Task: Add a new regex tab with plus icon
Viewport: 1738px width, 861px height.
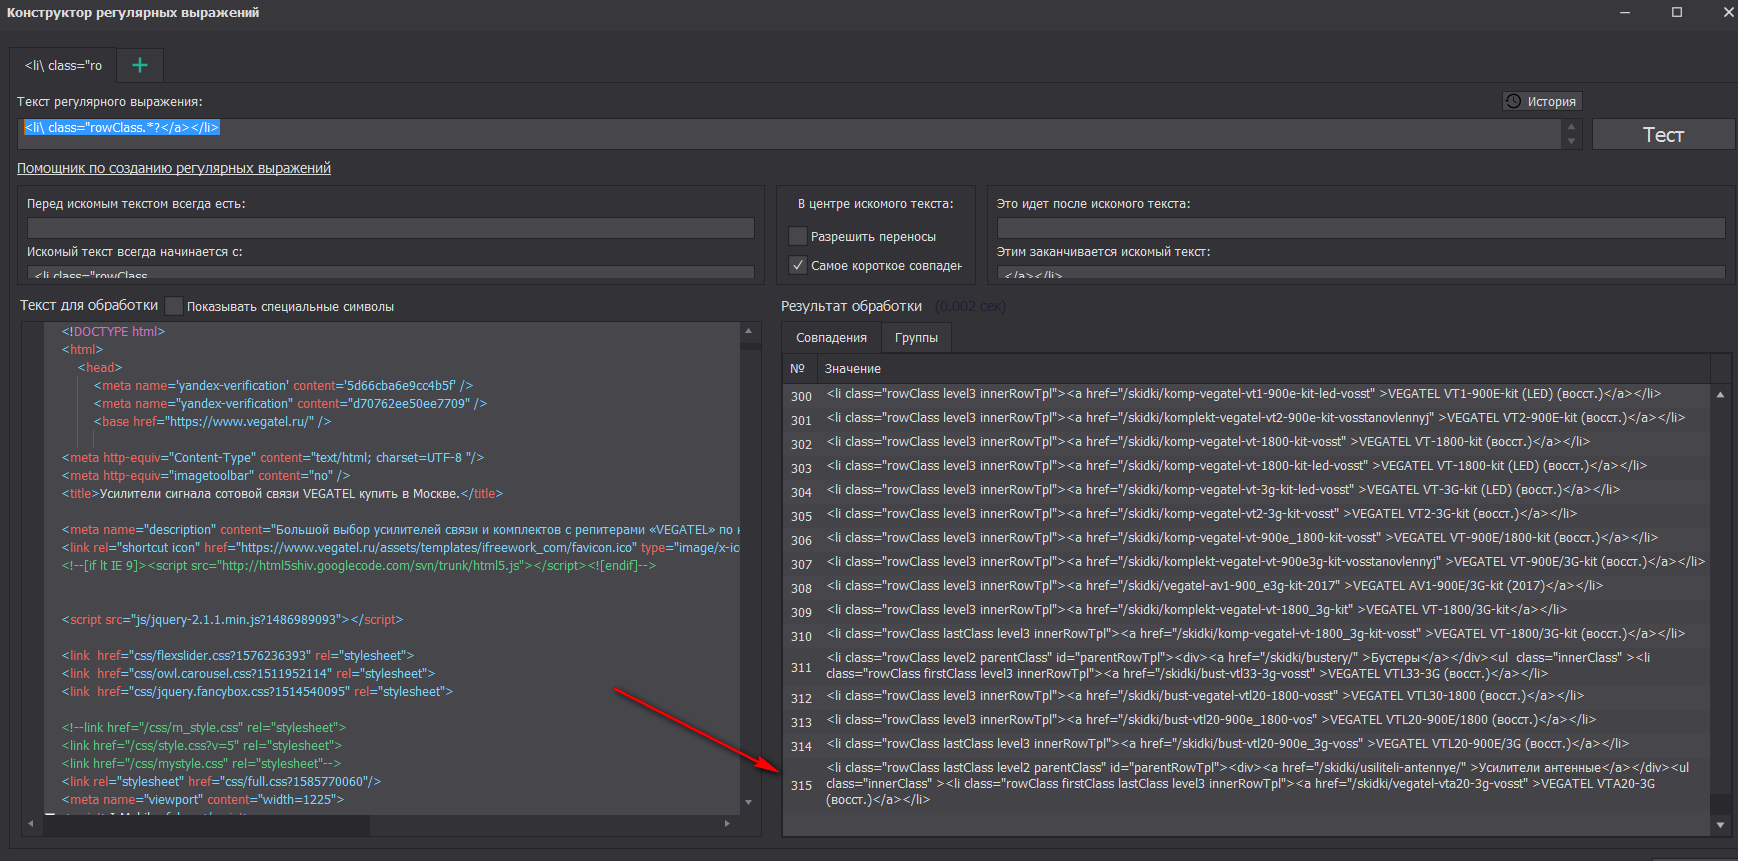Action: (x=140, y=65)
